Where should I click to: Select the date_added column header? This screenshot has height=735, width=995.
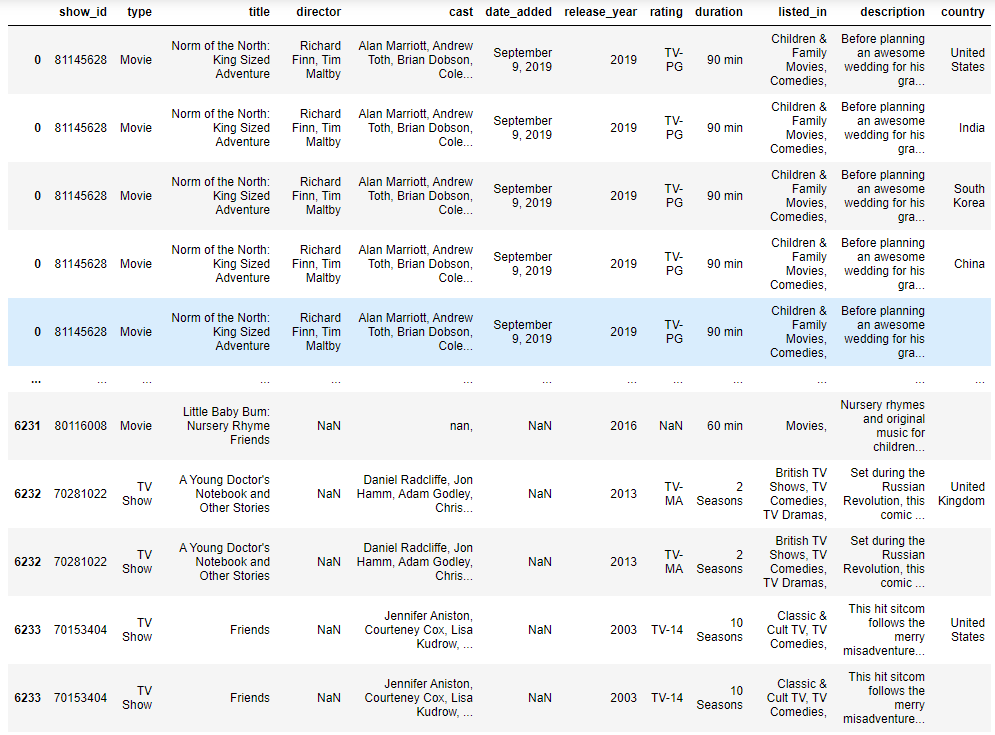pos(518,12)
